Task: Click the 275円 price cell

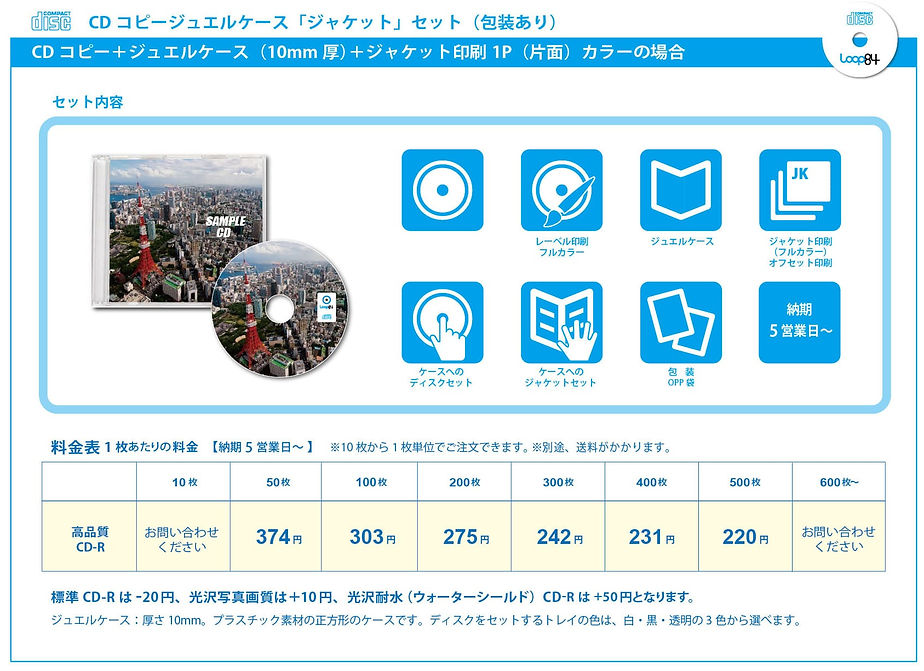Action: [x=466, y=537]
